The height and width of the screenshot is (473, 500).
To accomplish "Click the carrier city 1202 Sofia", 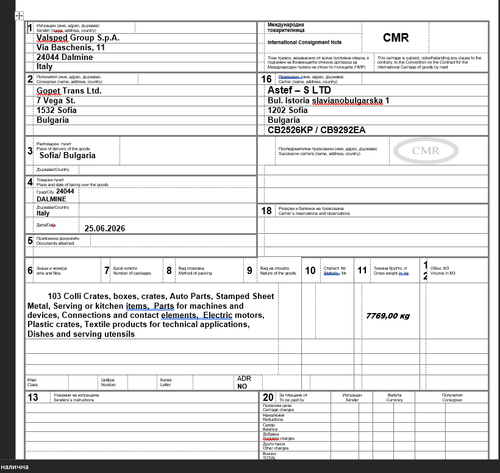I will pos(288,110).
